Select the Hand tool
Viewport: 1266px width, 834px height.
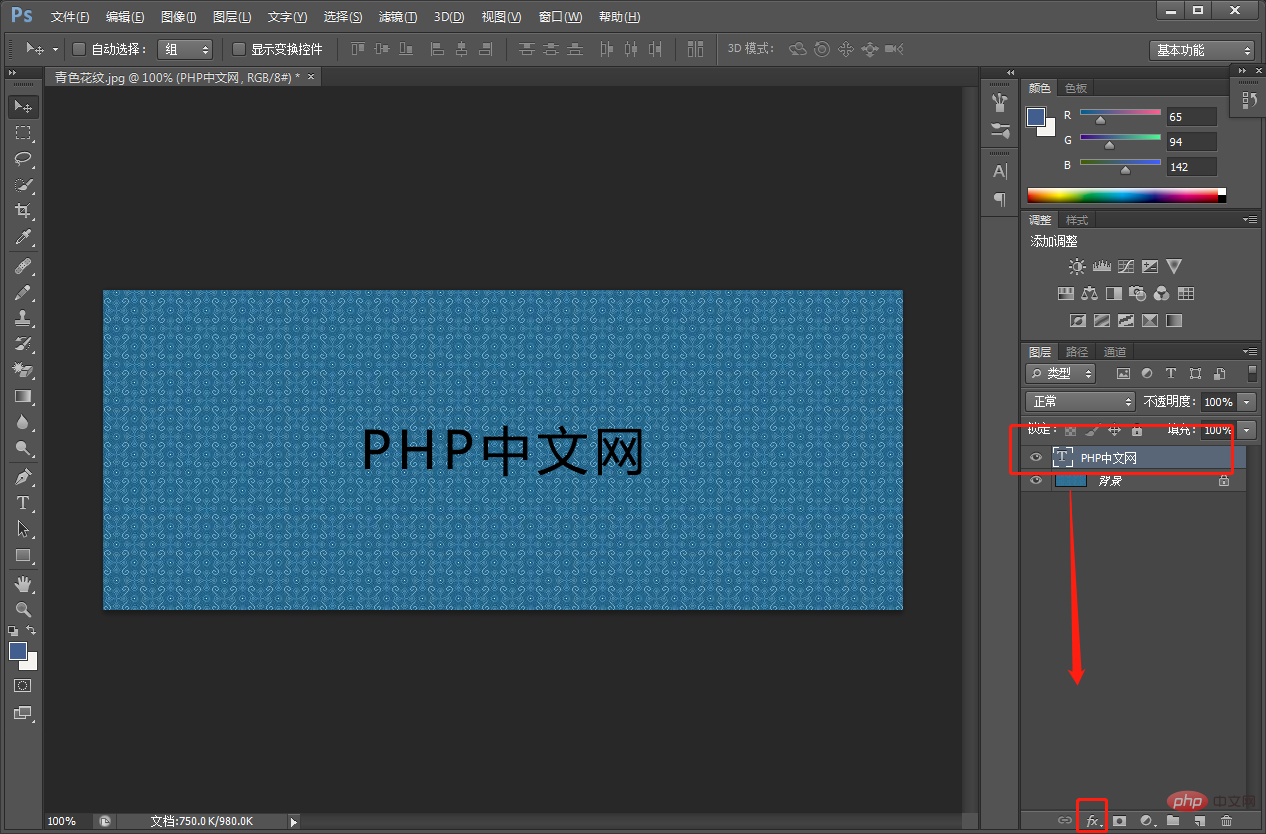tap(23, 583)
